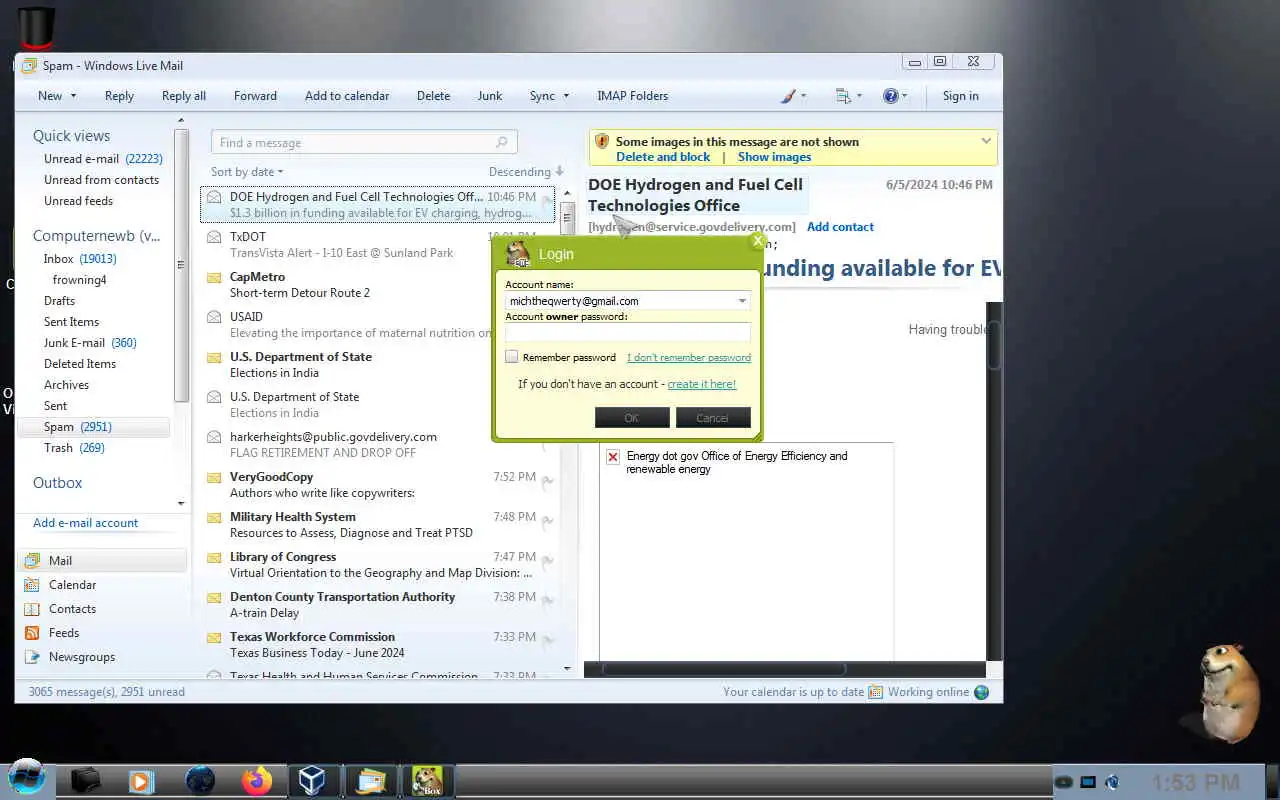1280x800 pixels.
Task: Open VirtualBox from the taskbar
Action: [312, 780]
